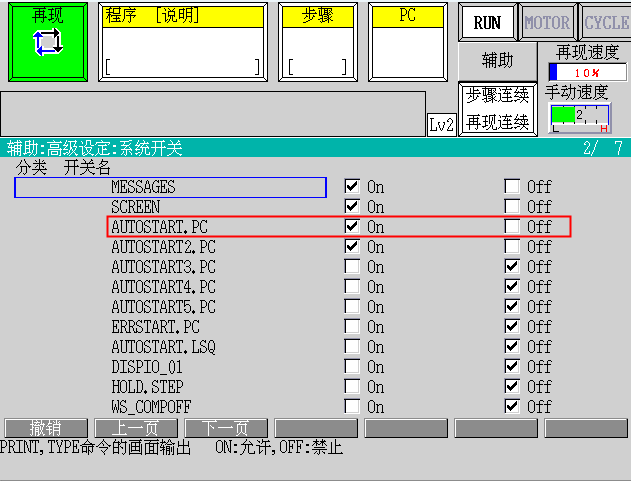Adjust the 手动速度 manual speed indicator
Image resolution: width=631 pixels, height=481 pixels.
click(x=580, y=118)
